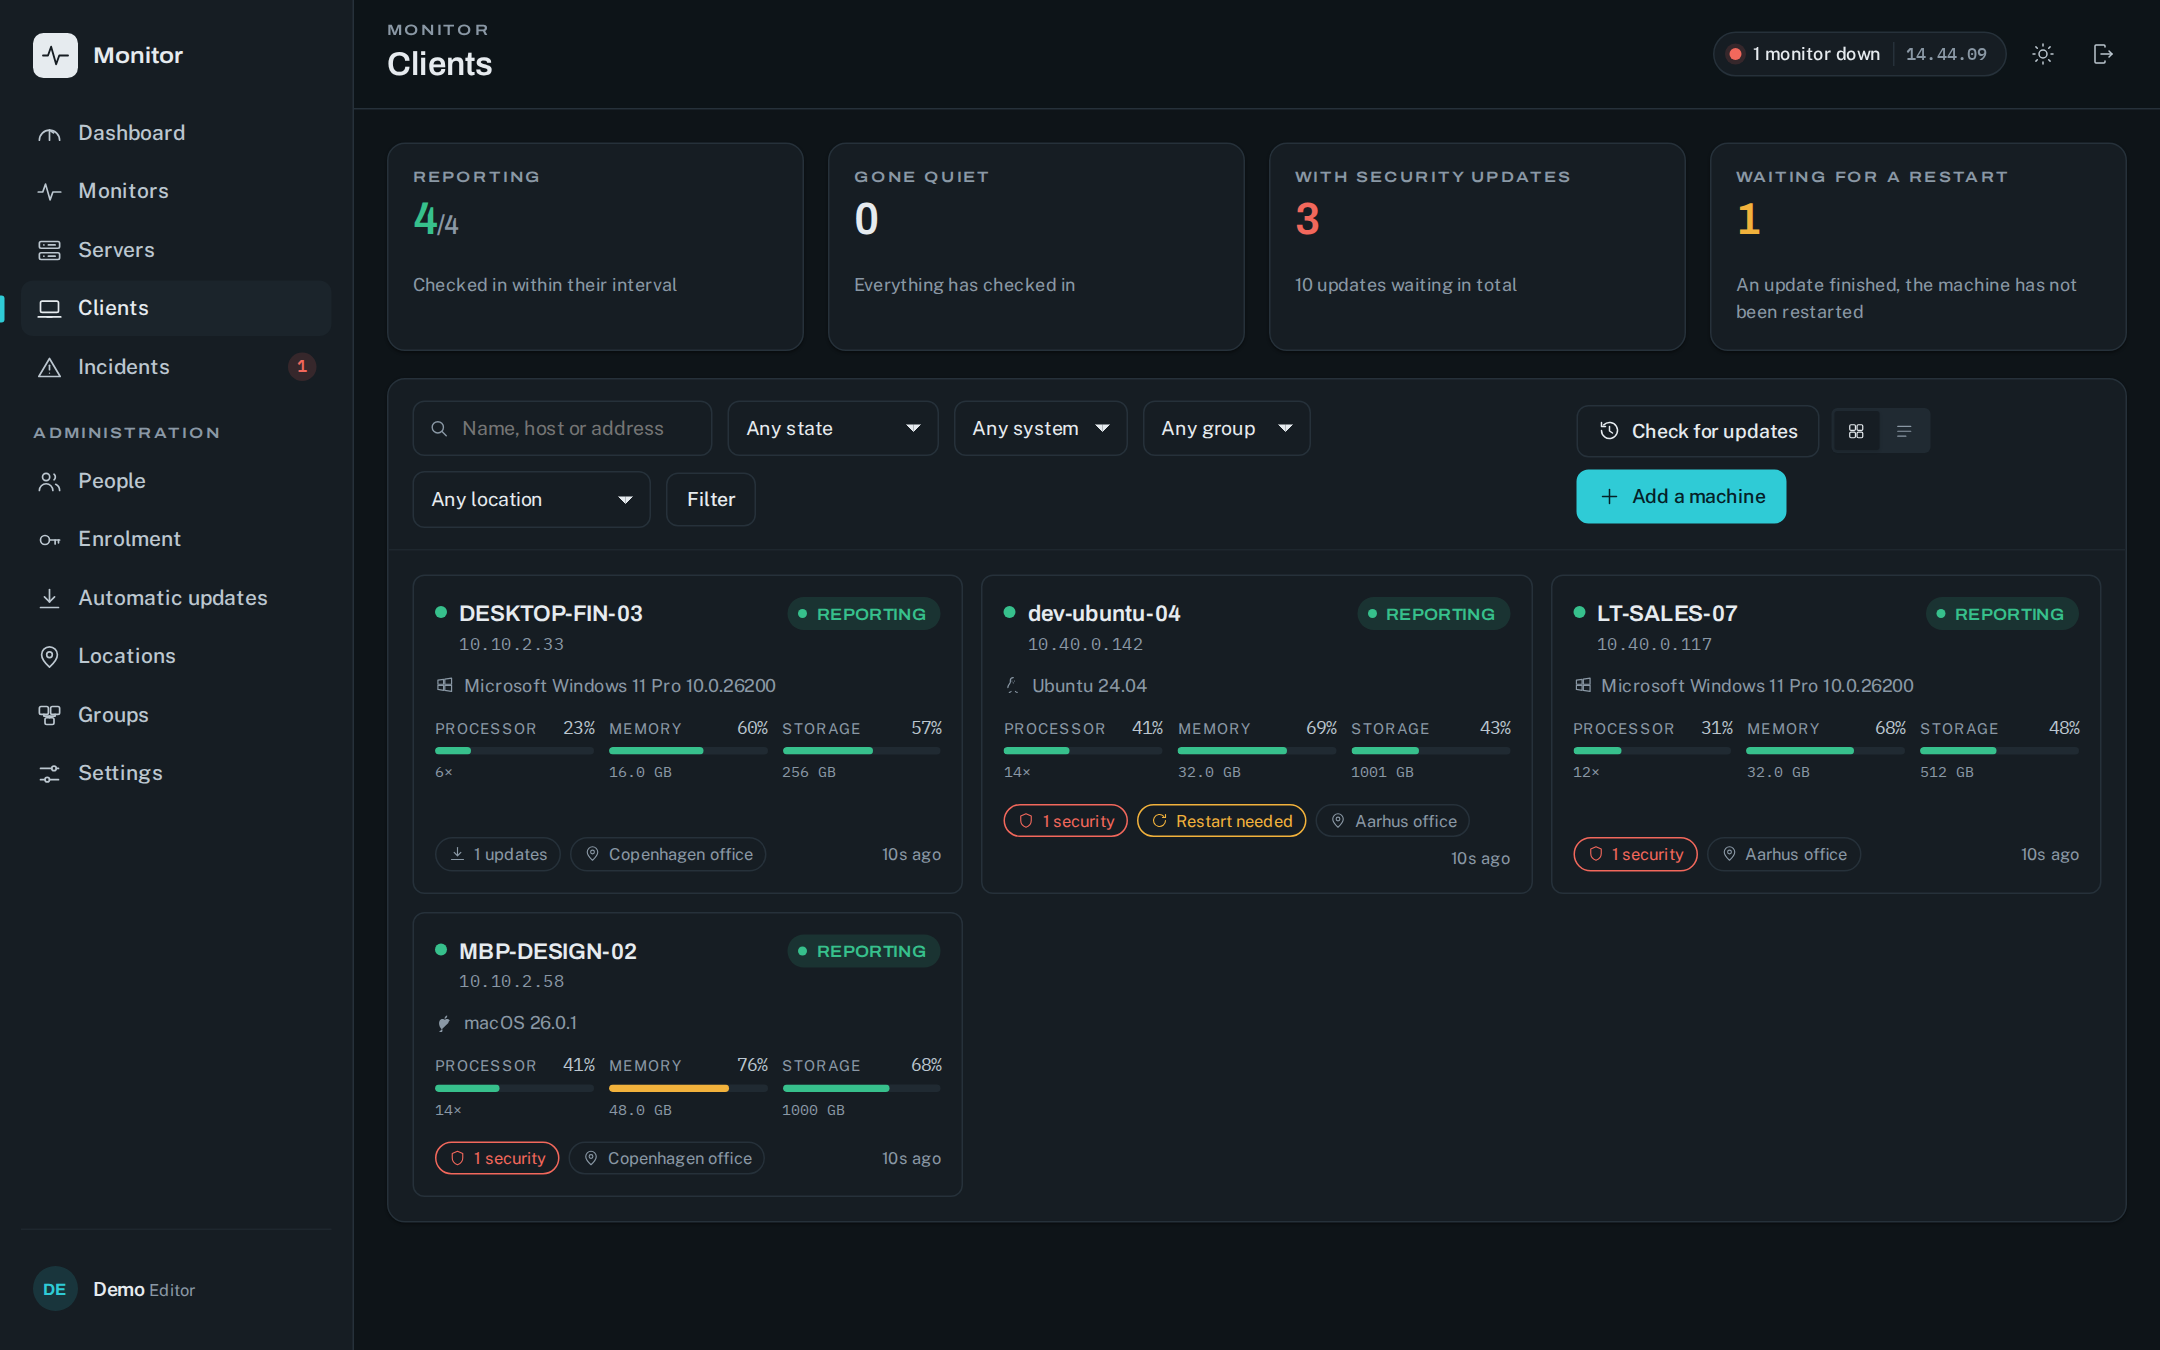This screenshot has height=1350, width=2160.
Task: Switch to grid view layout
Action: pyautogui.click(x=1856, y=431)
